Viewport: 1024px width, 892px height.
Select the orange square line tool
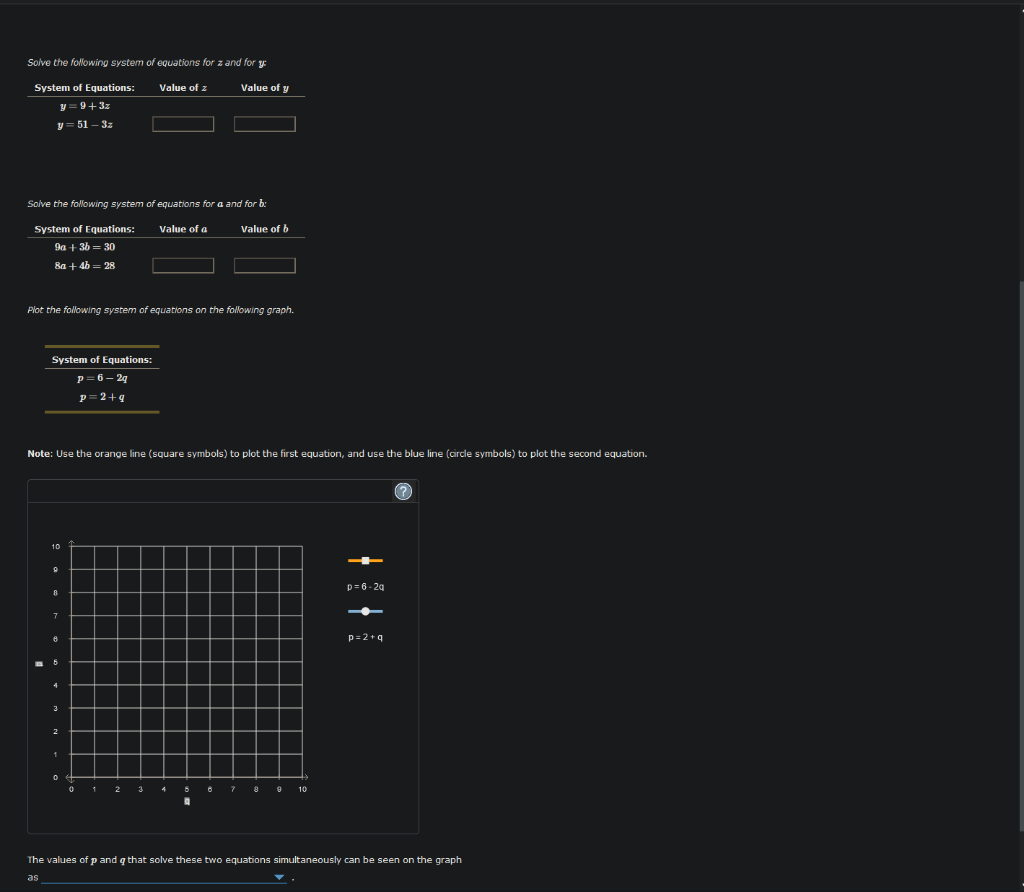[366, 560]
